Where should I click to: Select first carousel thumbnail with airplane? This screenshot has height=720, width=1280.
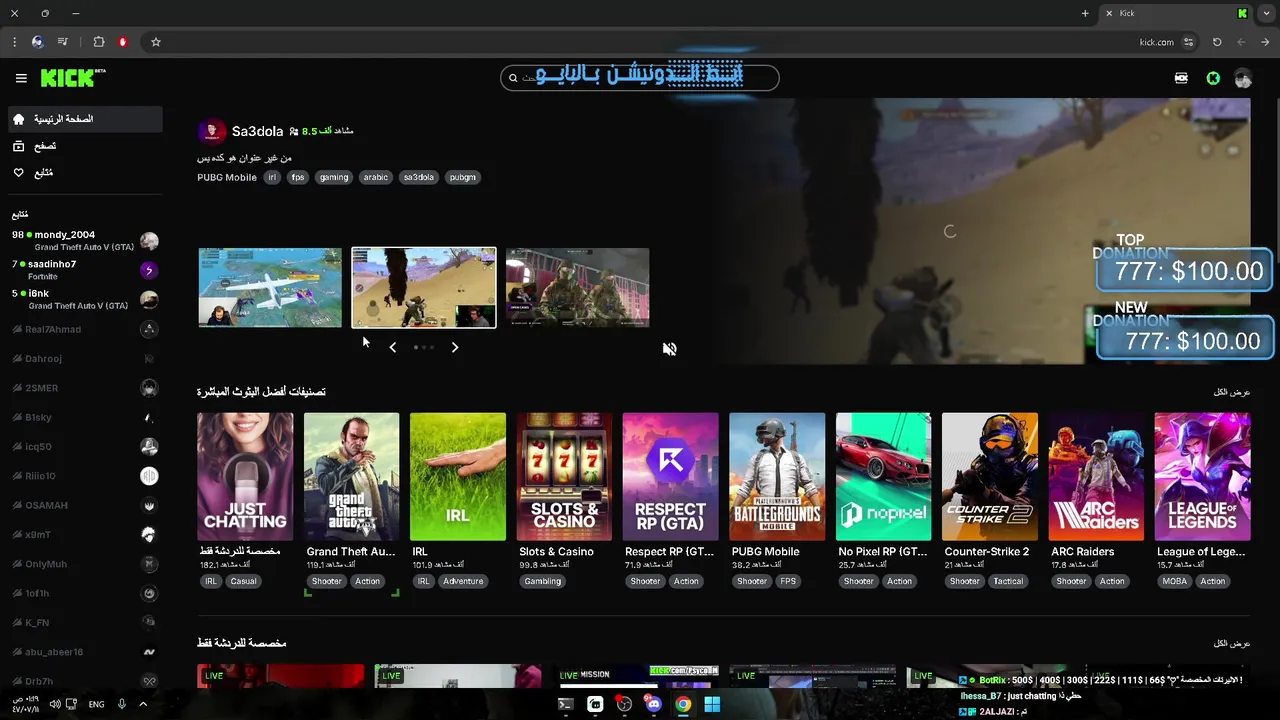coord(270,288)
